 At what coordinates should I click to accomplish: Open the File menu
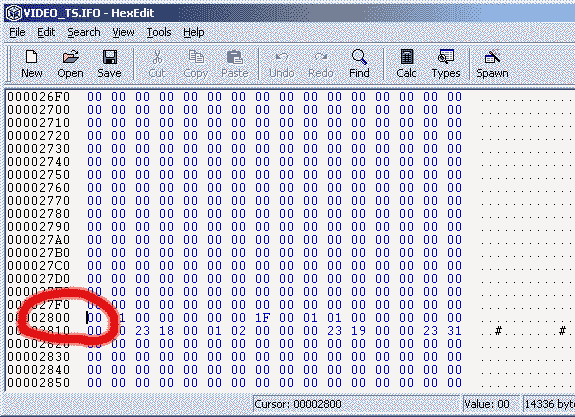pyautogui.click(x=17, y=32)
